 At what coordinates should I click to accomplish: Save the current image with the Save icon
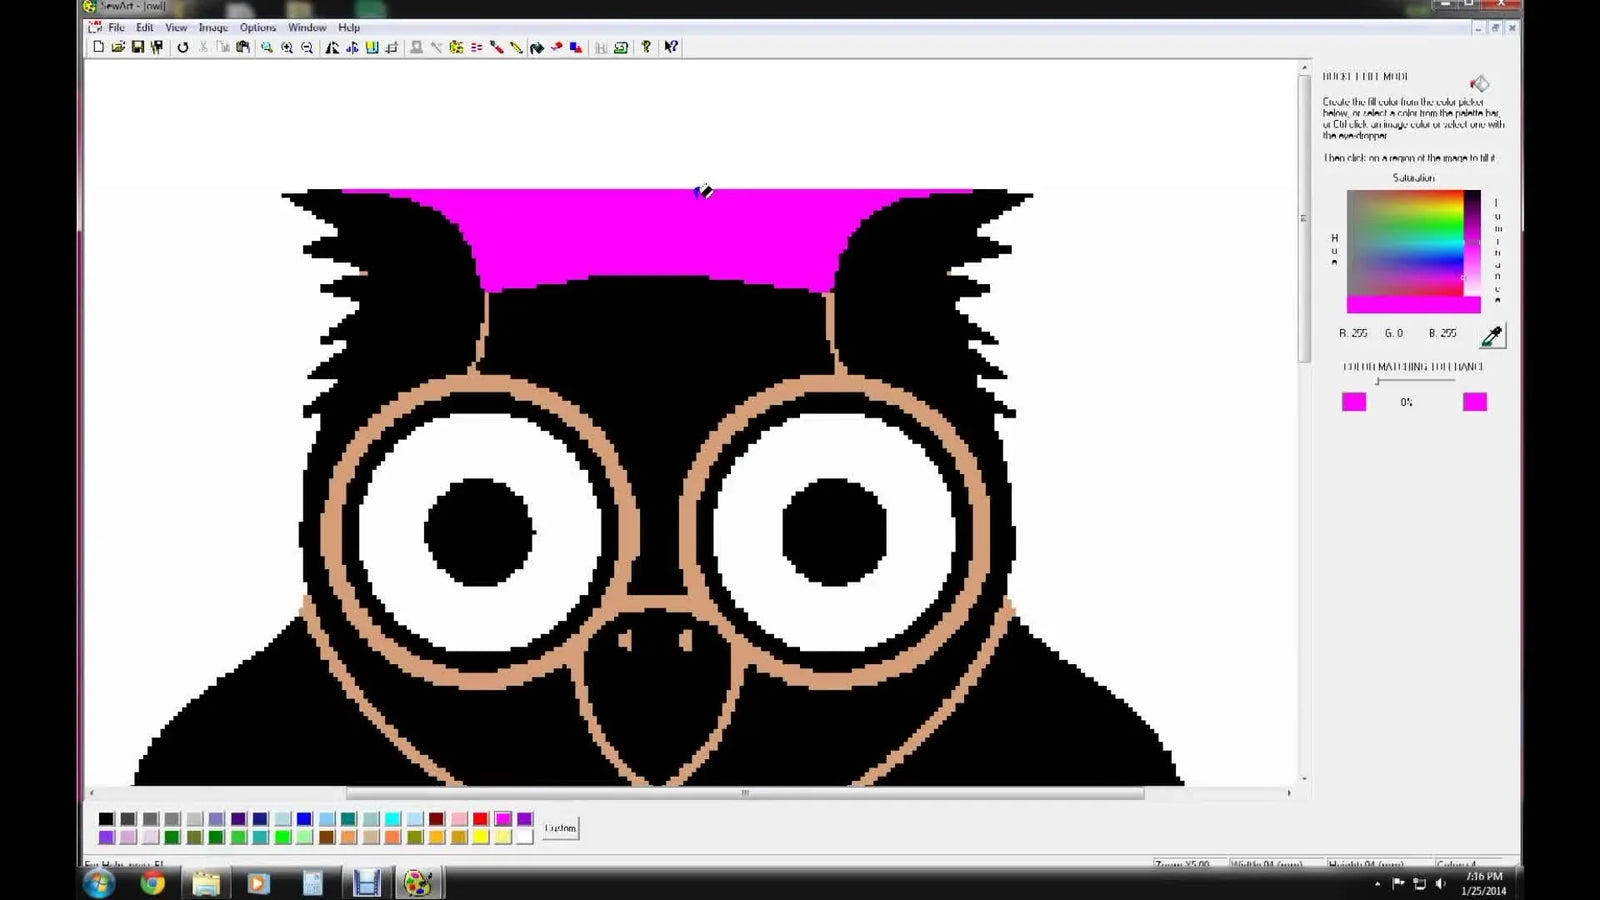coord(138,47)
